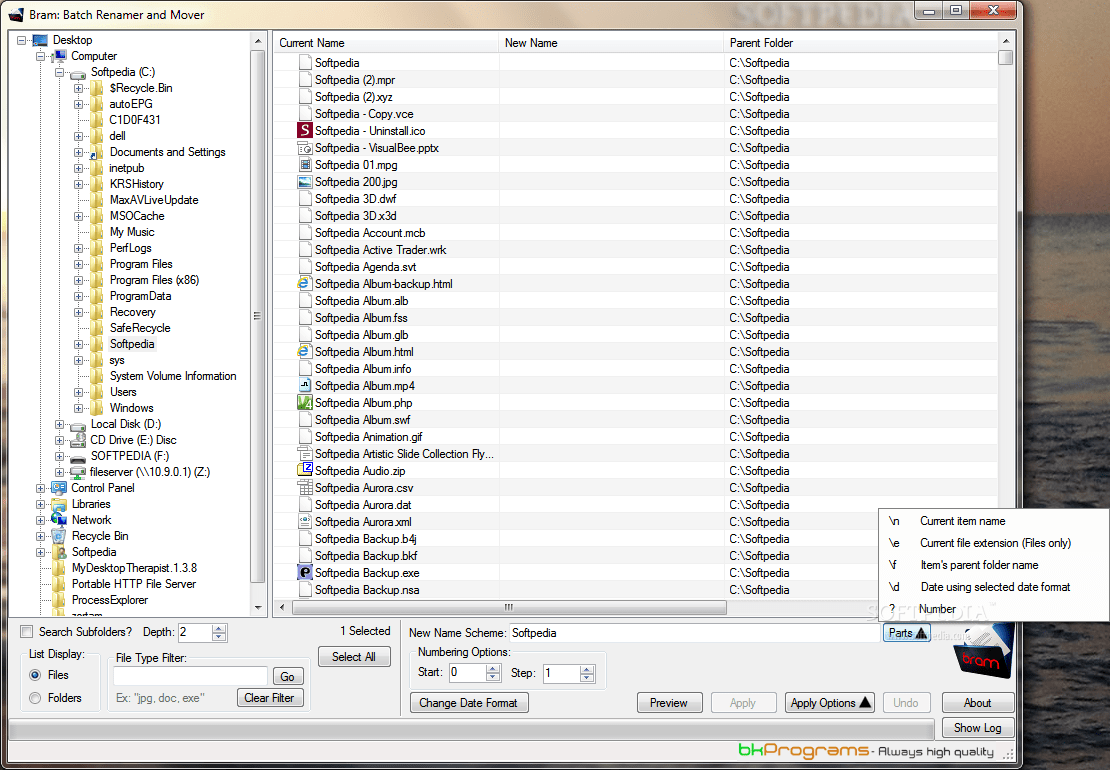Click the horizontal scrollbar of file list
The height and width of the screenshot is (770, 1110).
click(509, 607)
